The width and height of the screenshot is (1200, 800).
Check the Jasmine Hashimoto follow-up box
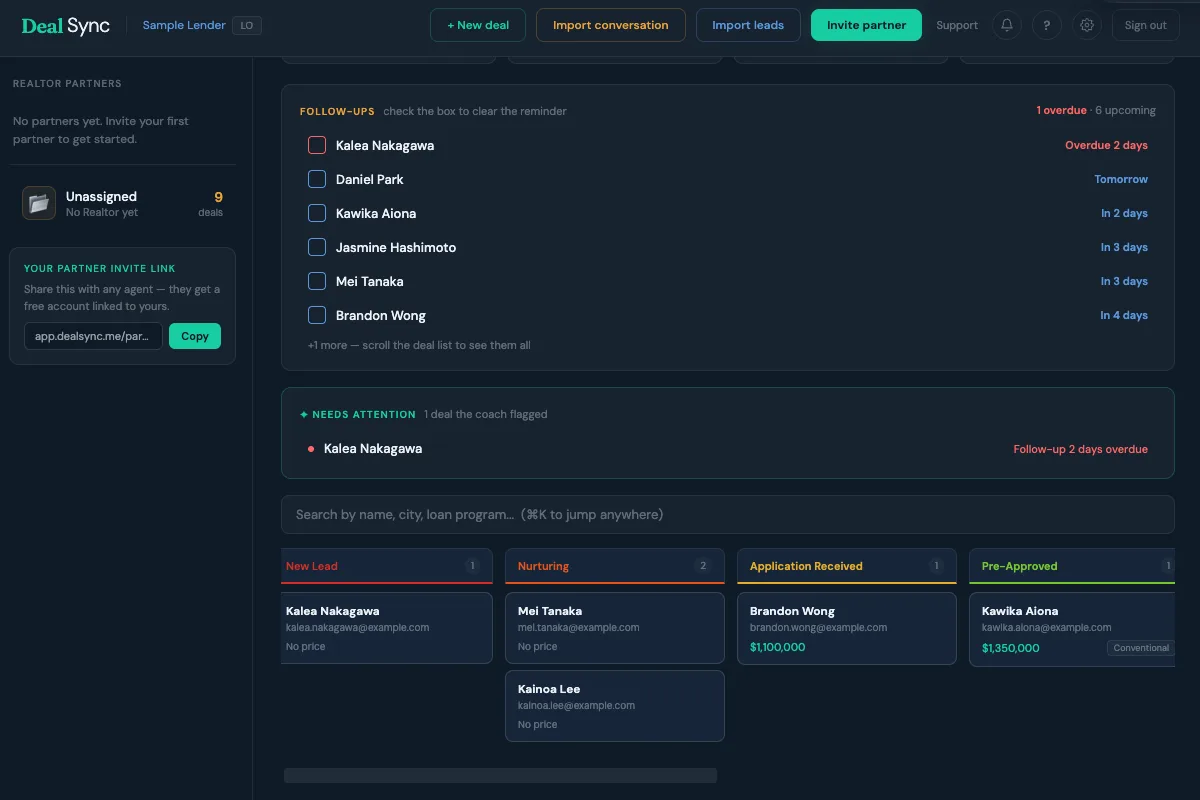(x=317, y=247)
